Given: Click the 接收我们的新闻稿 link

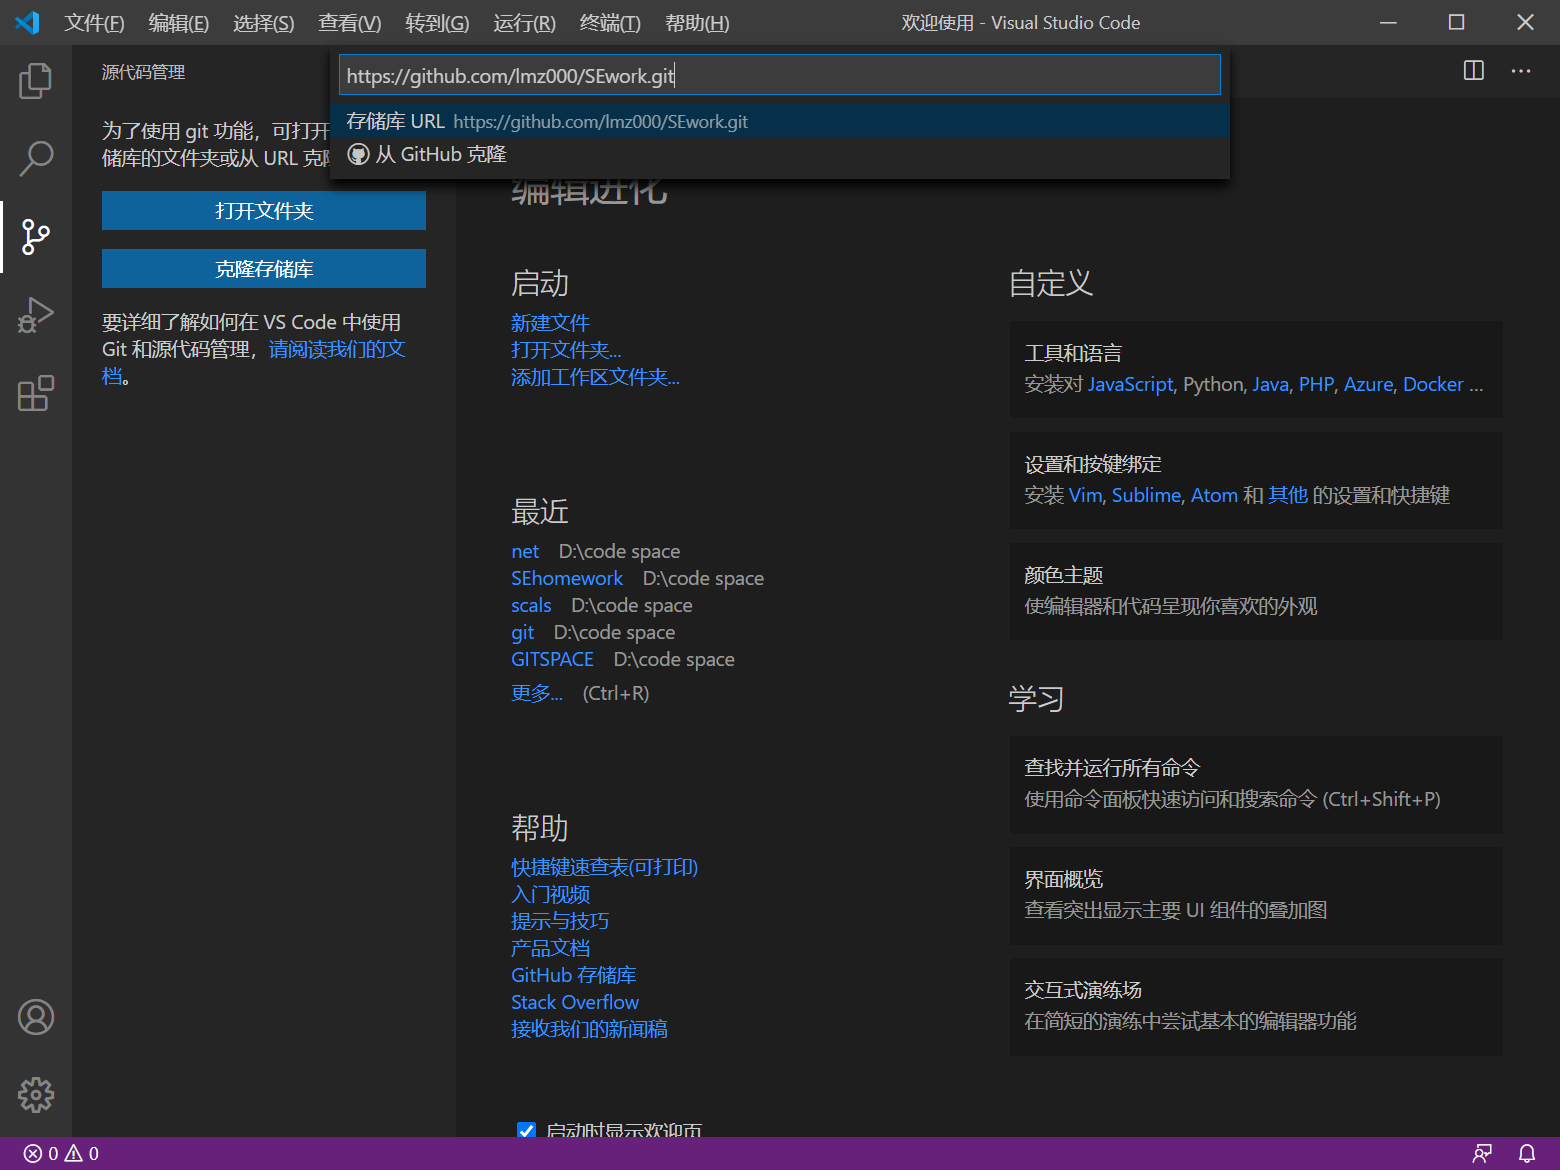Looking at the screenshot, I should (589, 1029).
